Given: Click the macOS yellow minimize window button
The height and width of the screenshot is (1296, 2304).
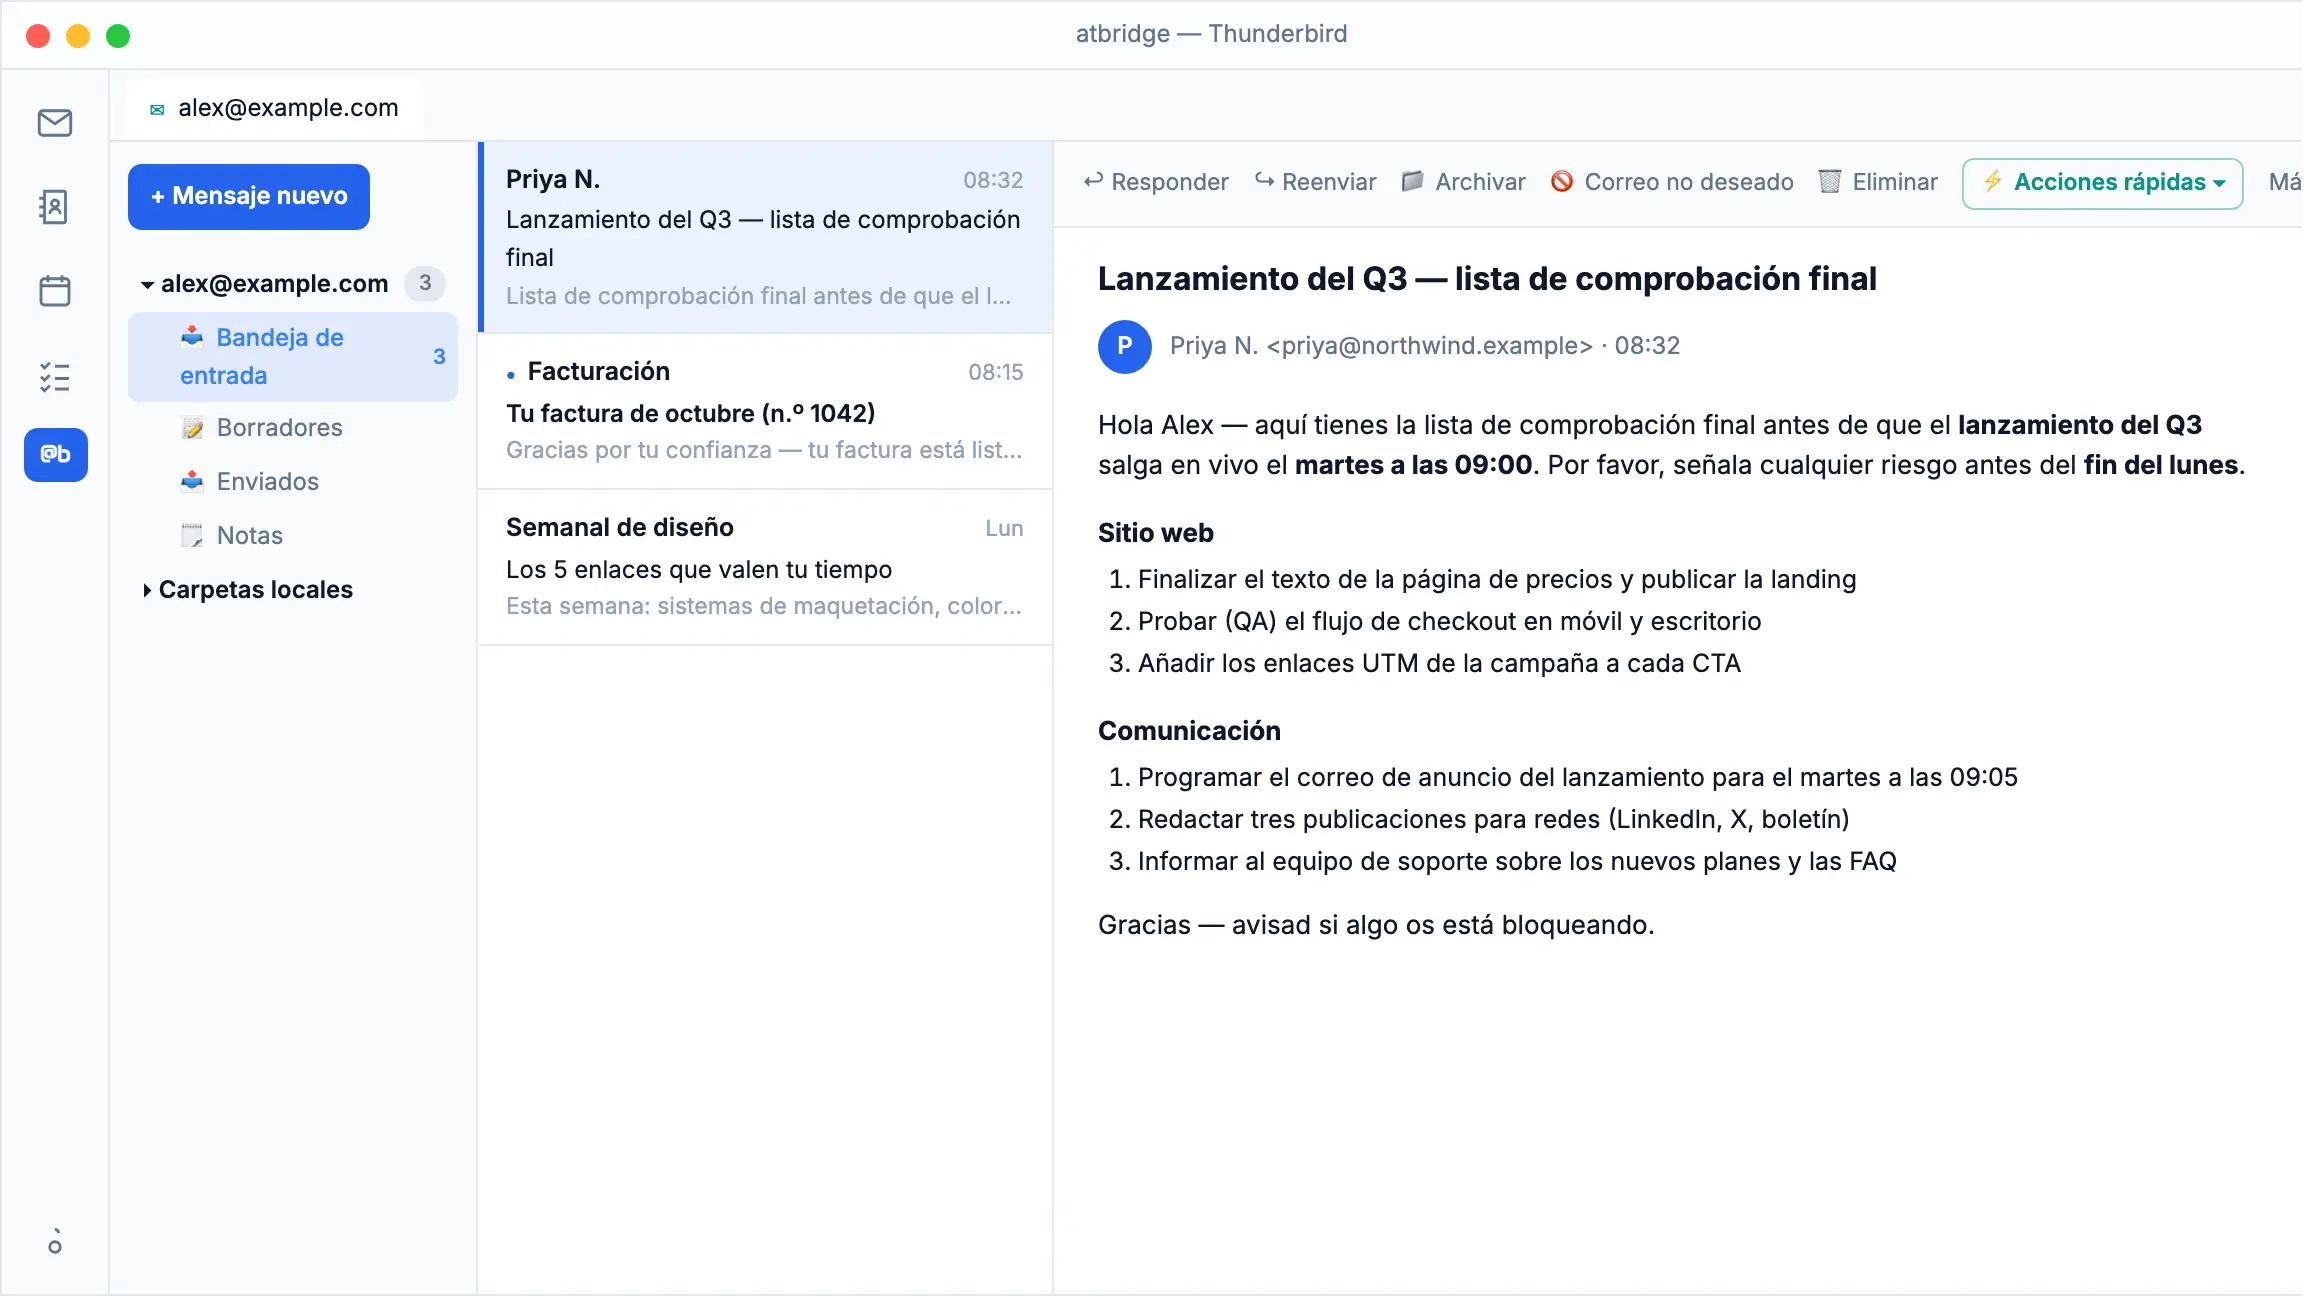Looking at the screenshot, I should point(78,36).
